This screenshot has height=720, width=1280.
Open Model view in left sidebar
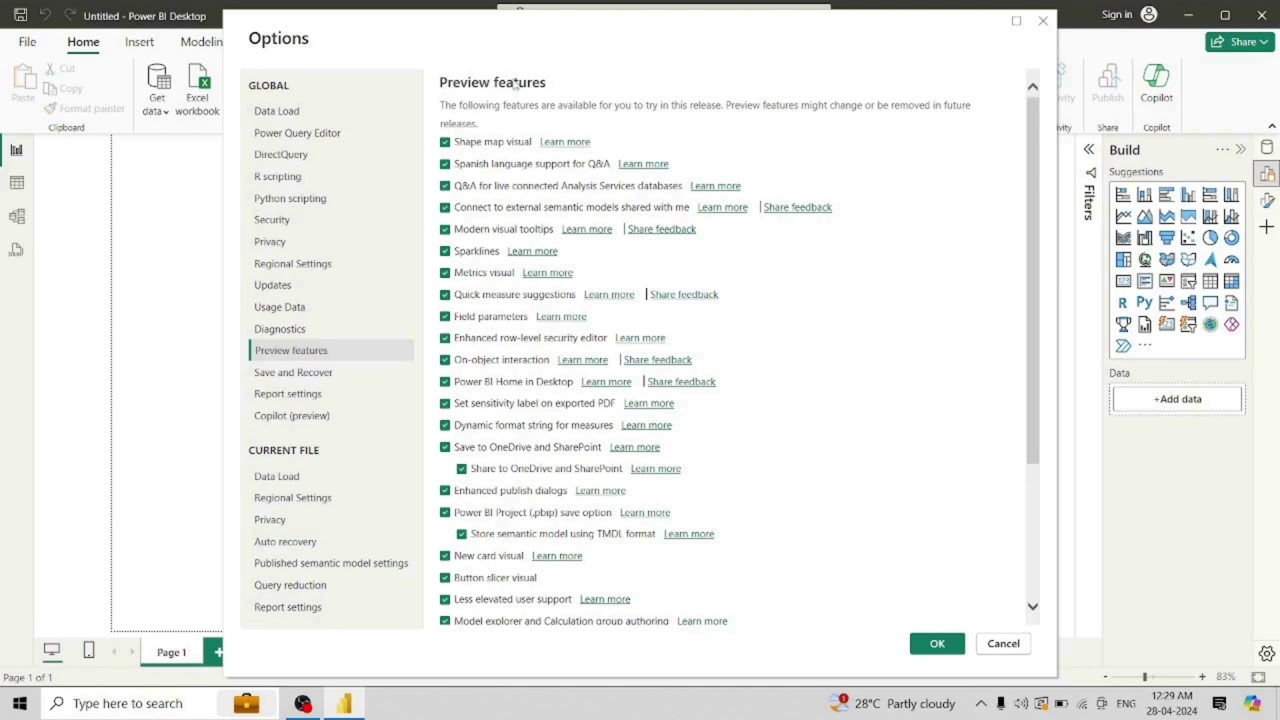point(16,216)
